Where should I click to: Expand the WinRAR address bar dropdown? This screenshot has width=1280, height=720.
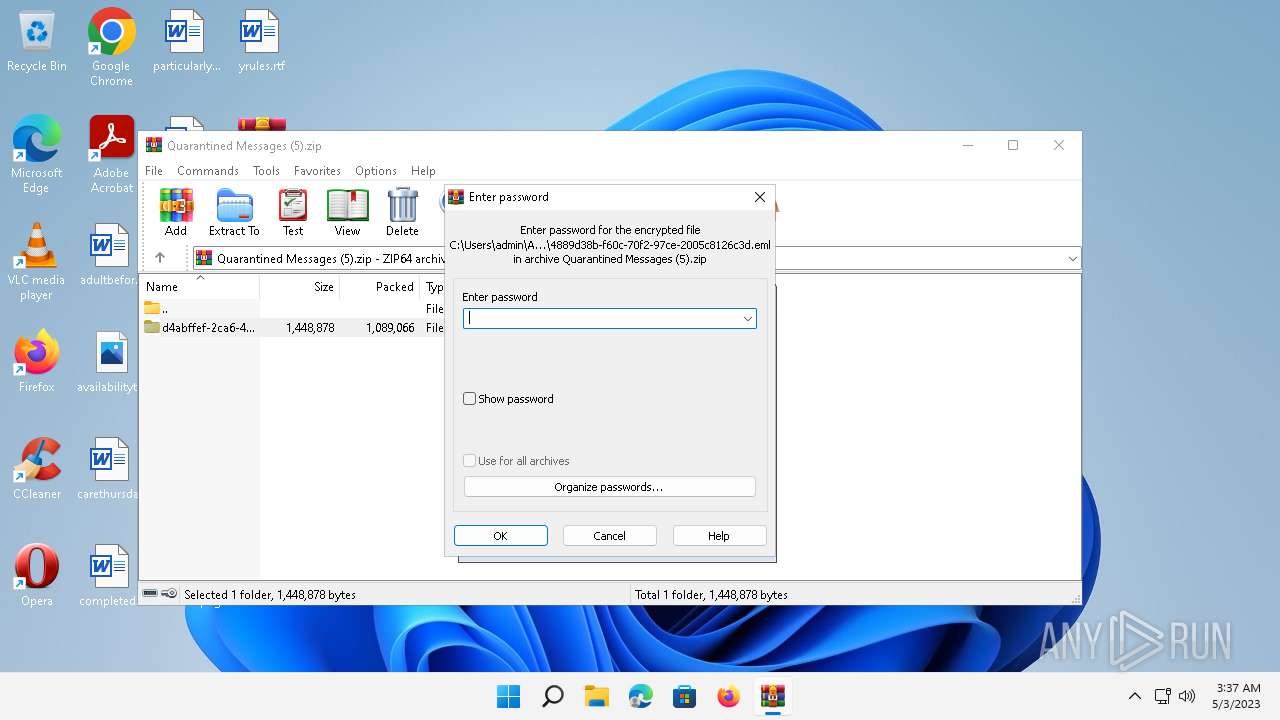pos(1072,259)
